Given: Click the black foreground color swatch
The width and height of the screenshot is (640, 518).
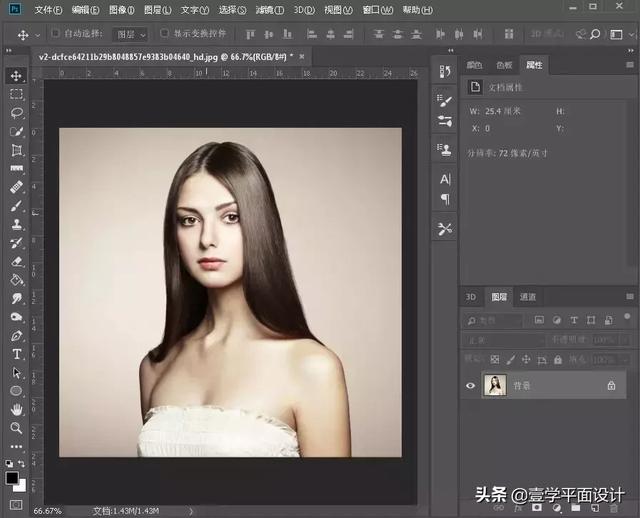Looking at the screenshot, I should tap(12, 478).
